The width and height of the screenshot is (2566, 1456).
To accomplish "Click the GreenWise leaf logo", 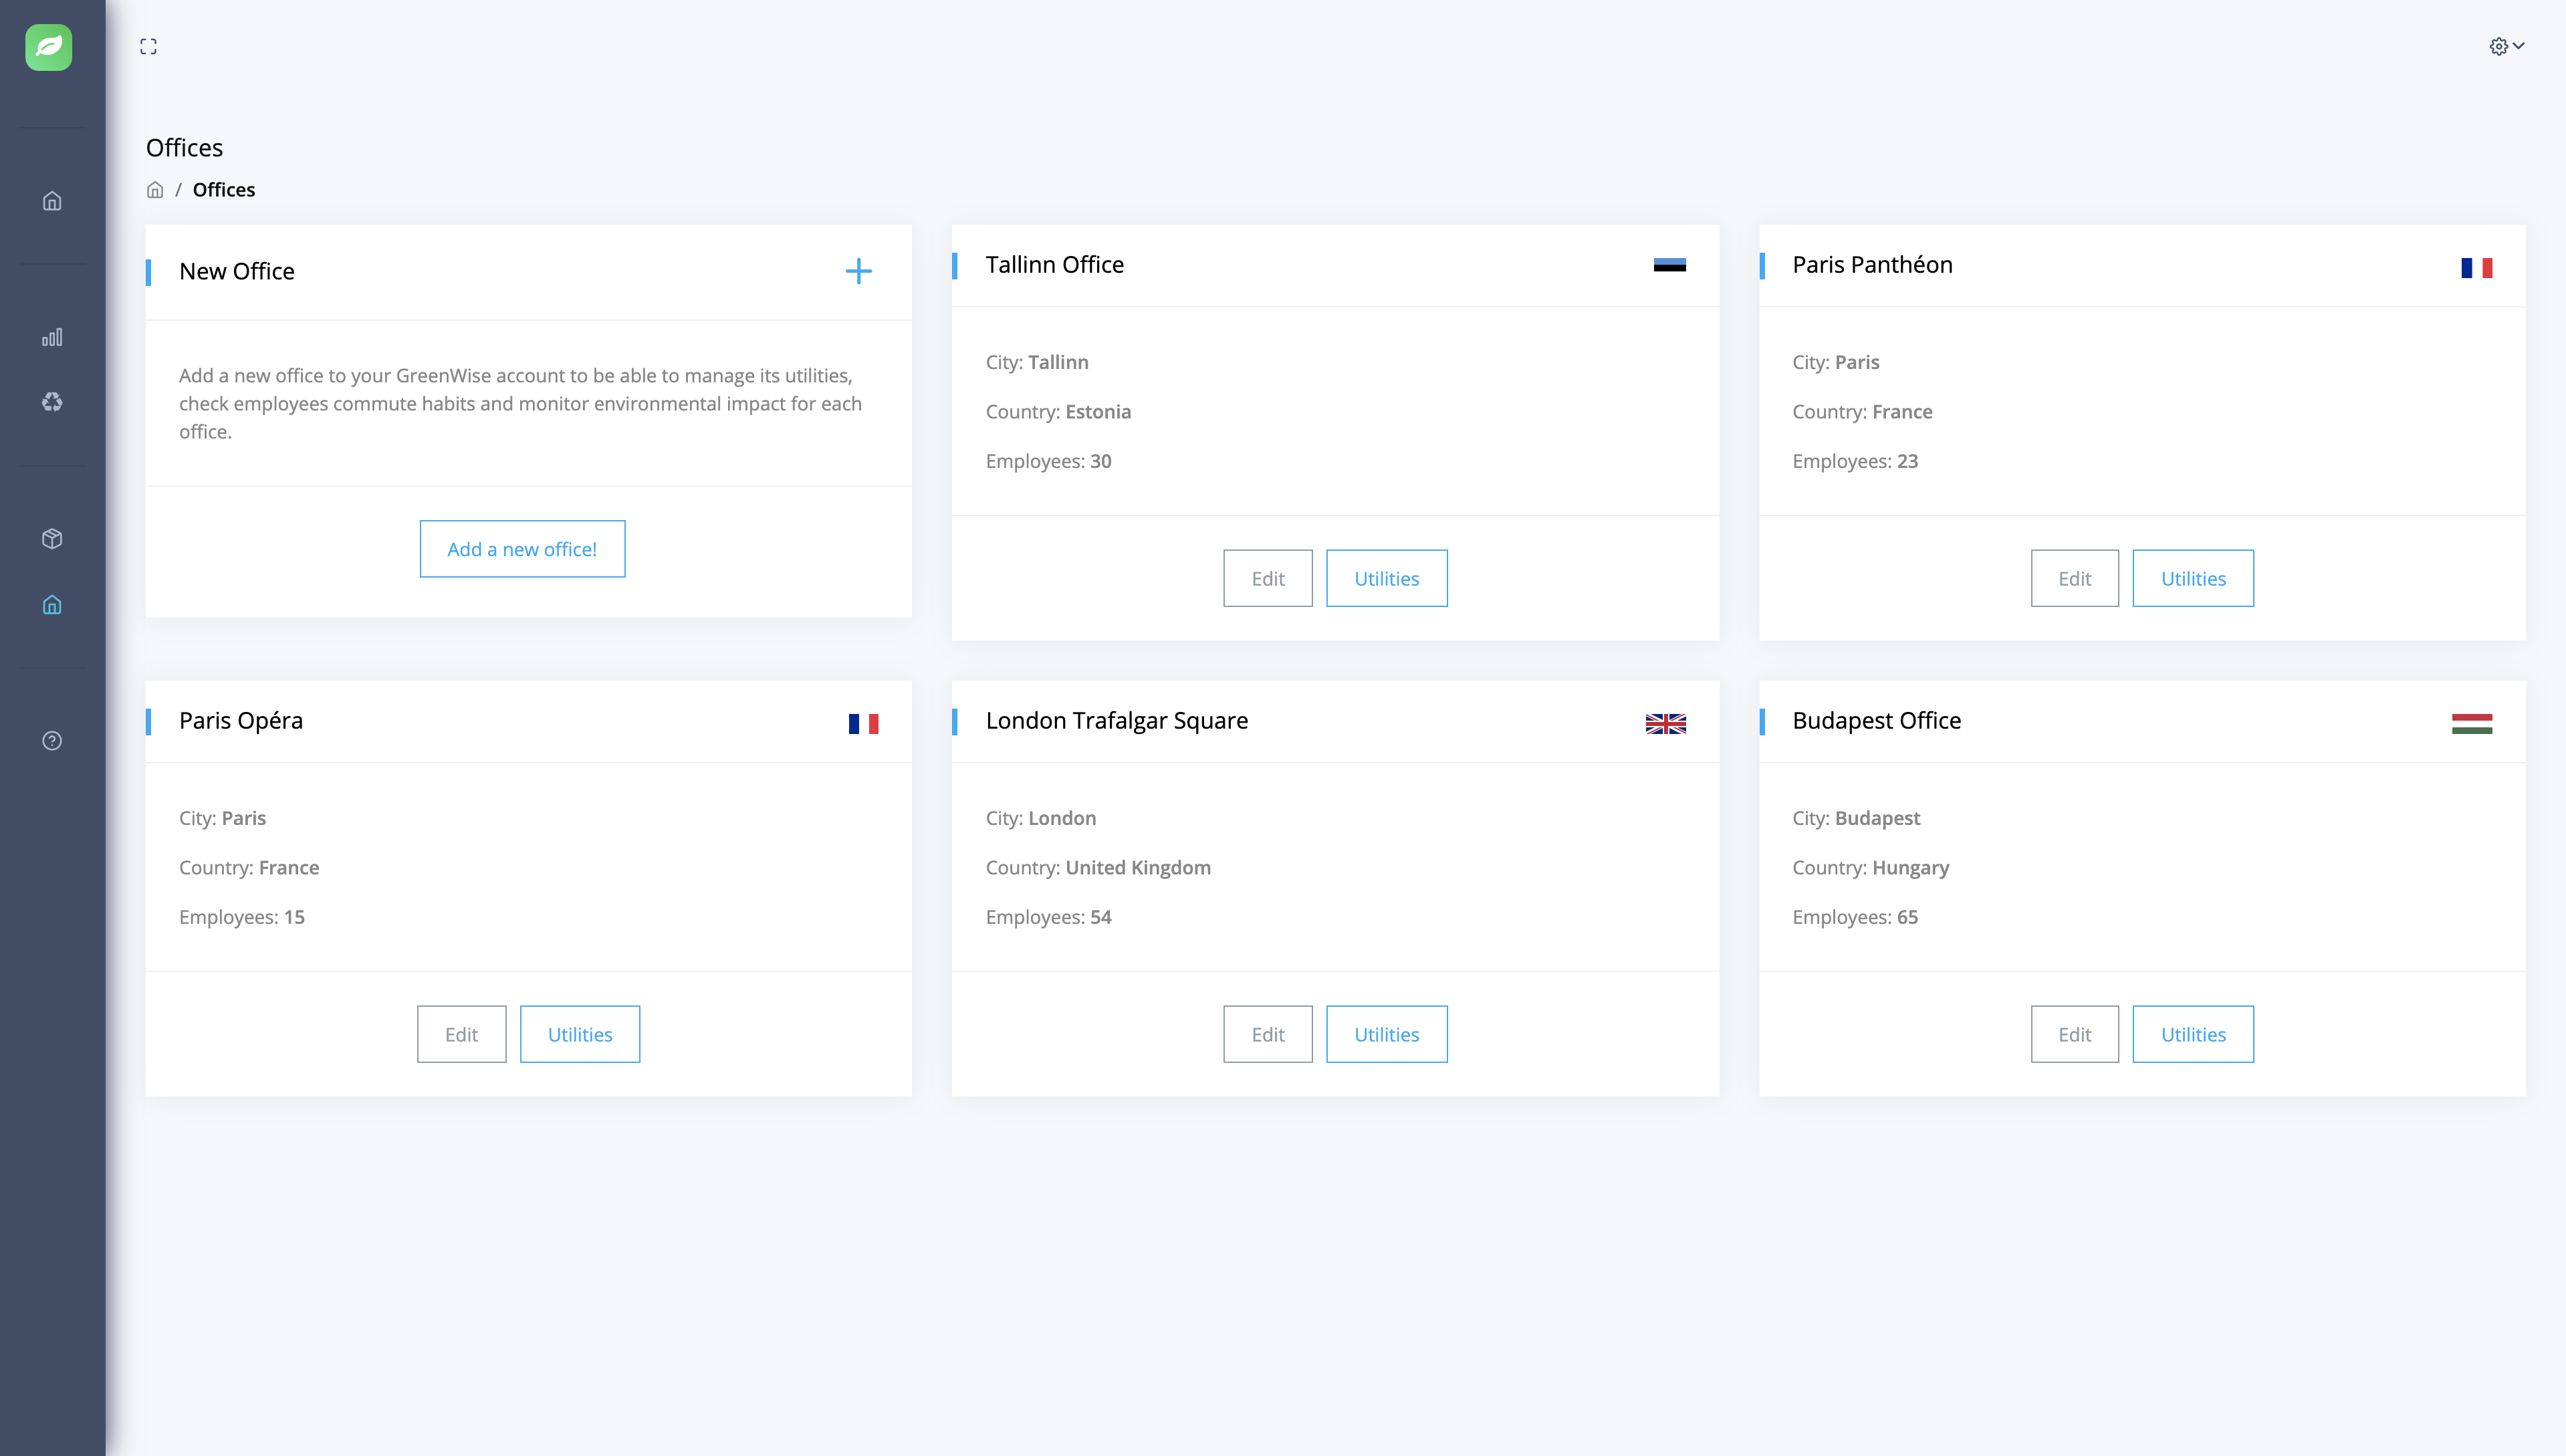I will (x=48, y=47).
